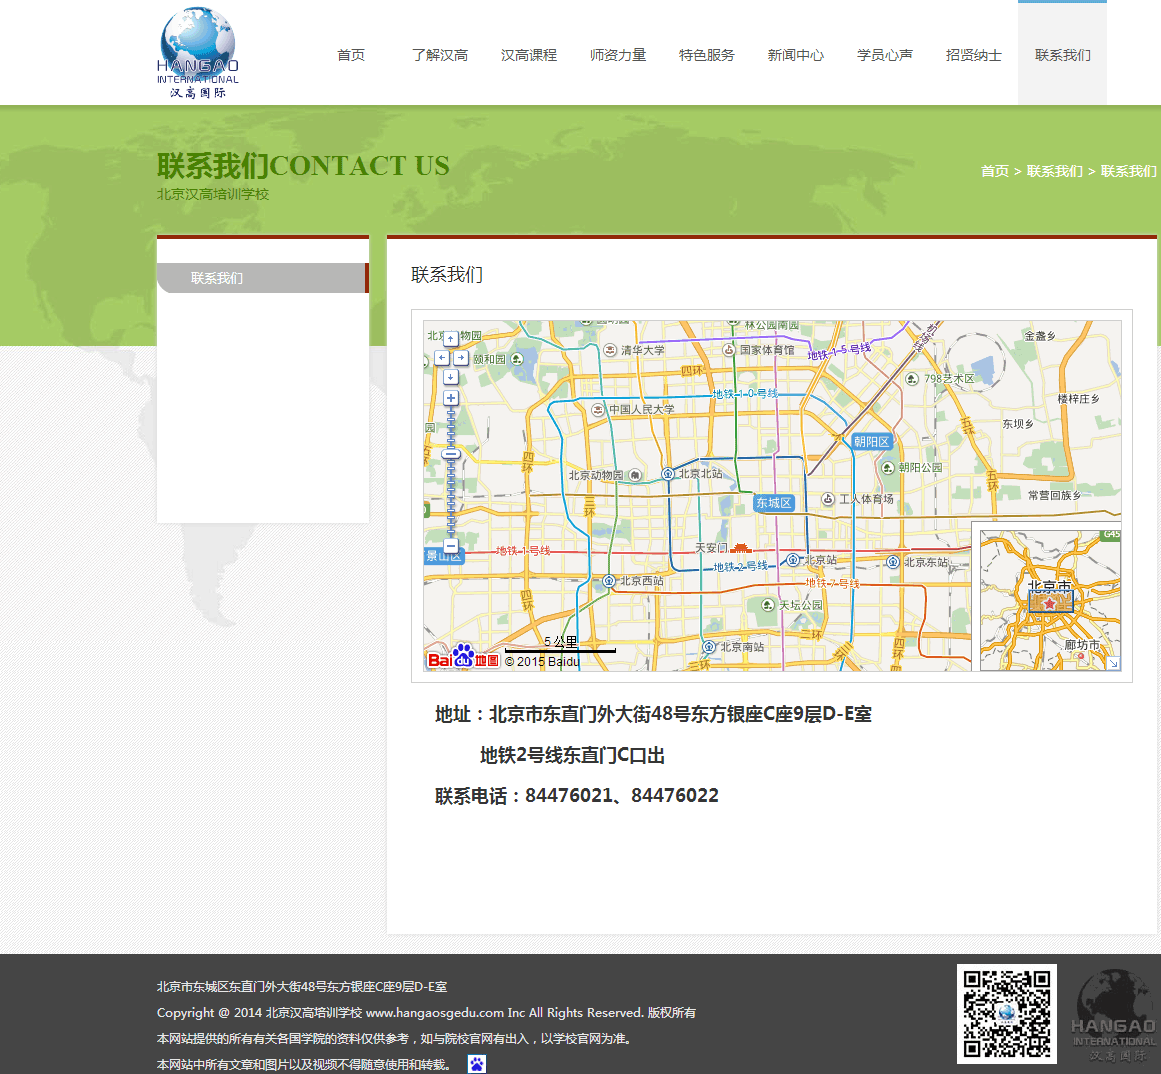
Task: Click the 颐和园 park marker icon
Action: point(517,359)
